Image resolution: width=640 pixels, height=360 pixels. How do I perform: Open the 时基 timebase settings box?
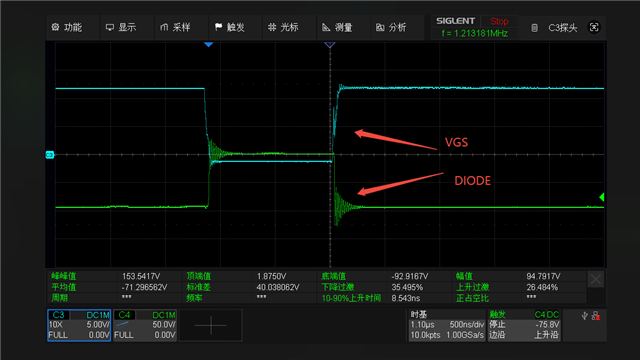point(447,325)
